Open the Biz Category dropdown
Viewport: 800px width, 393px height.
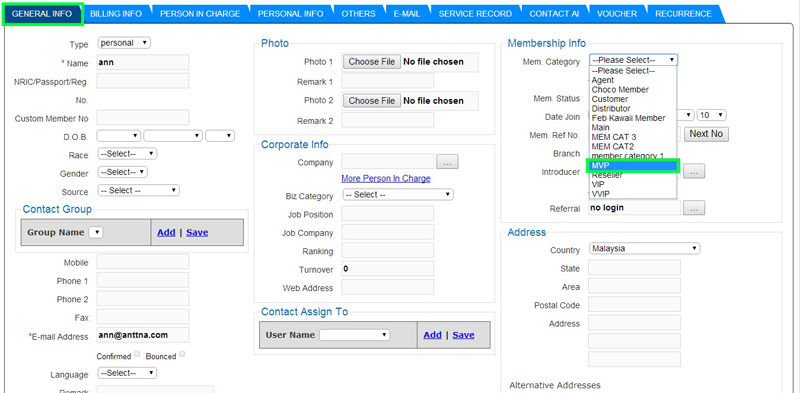click(x=398, y=194)
